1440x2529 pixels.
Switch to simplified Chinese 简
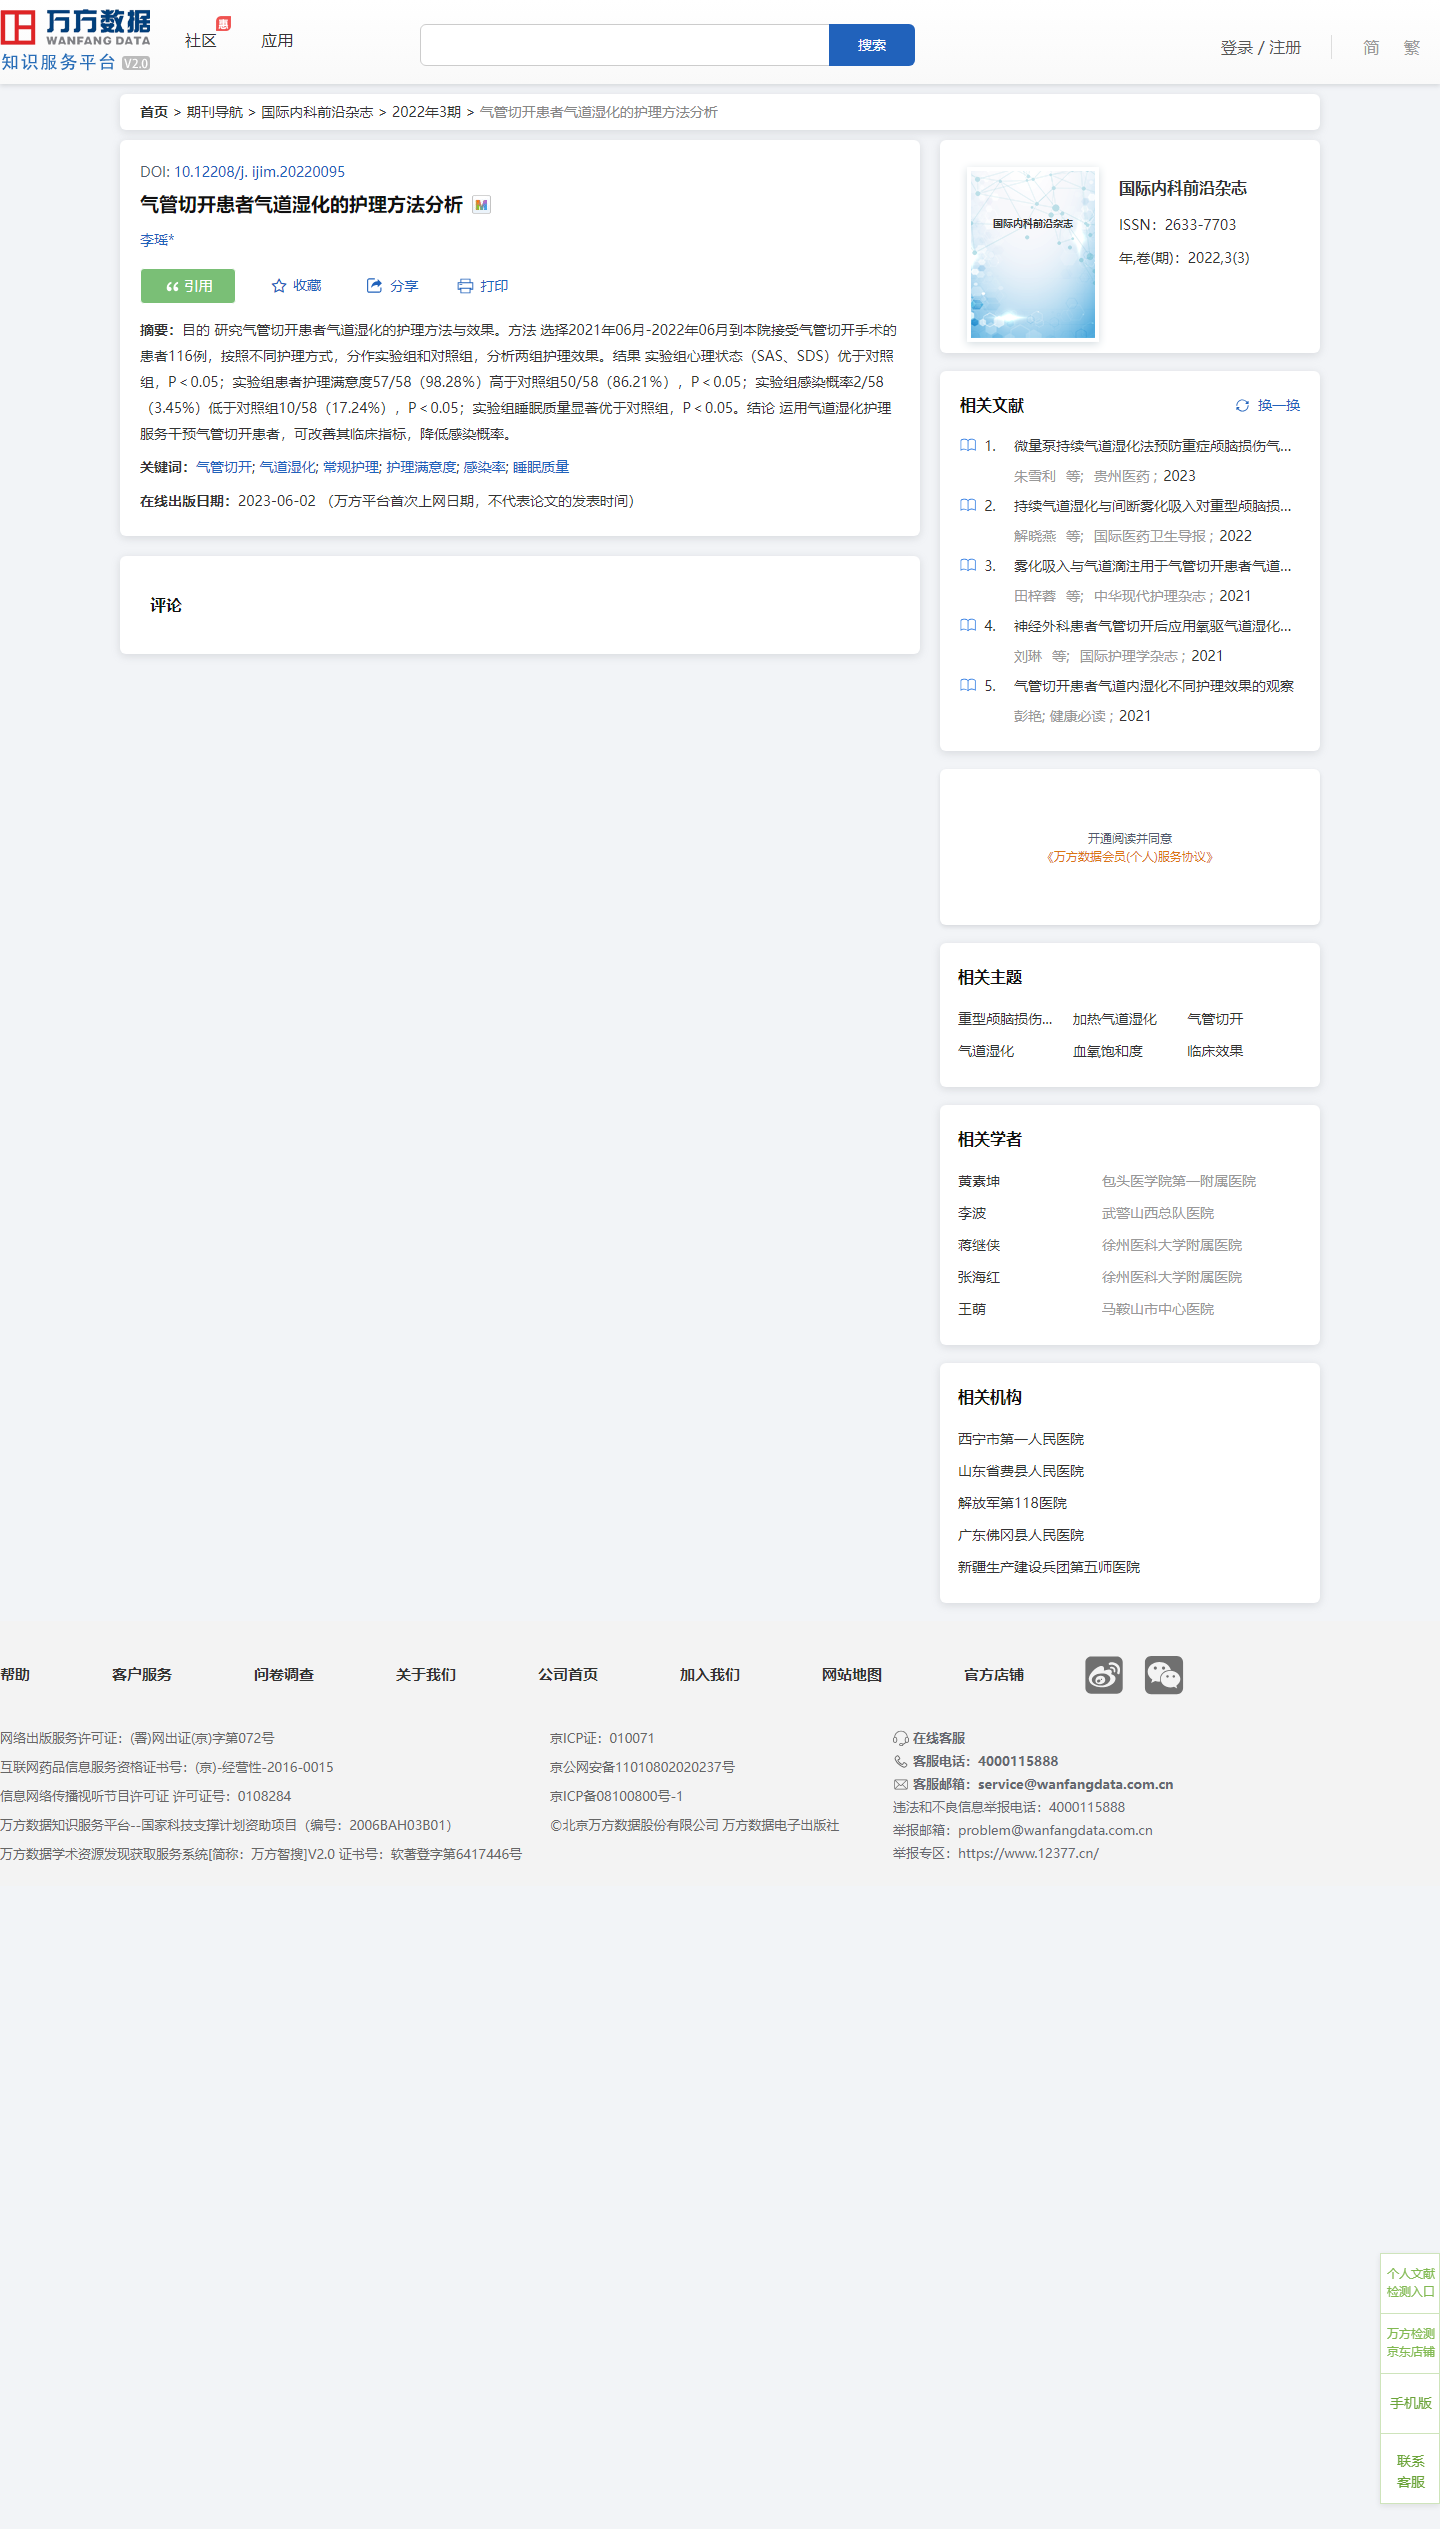(1371, 47)
